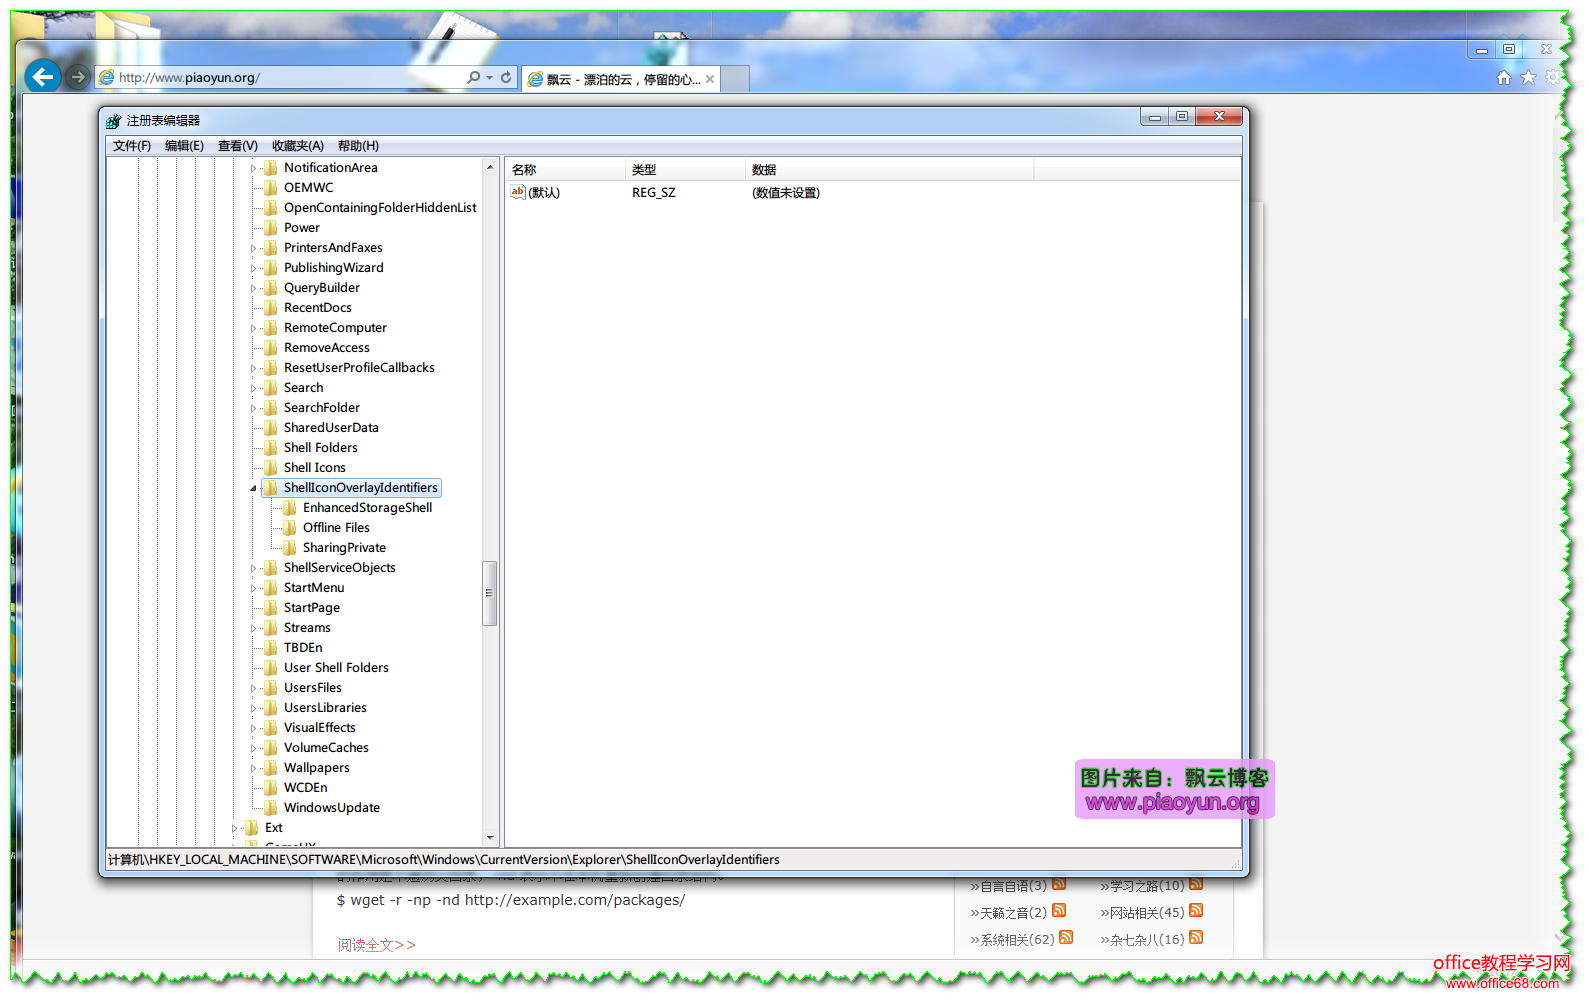This screenshot has height=1000, width=1589.
Task: Expand the VolumeCaches tree node
Action: pos(253,748)
